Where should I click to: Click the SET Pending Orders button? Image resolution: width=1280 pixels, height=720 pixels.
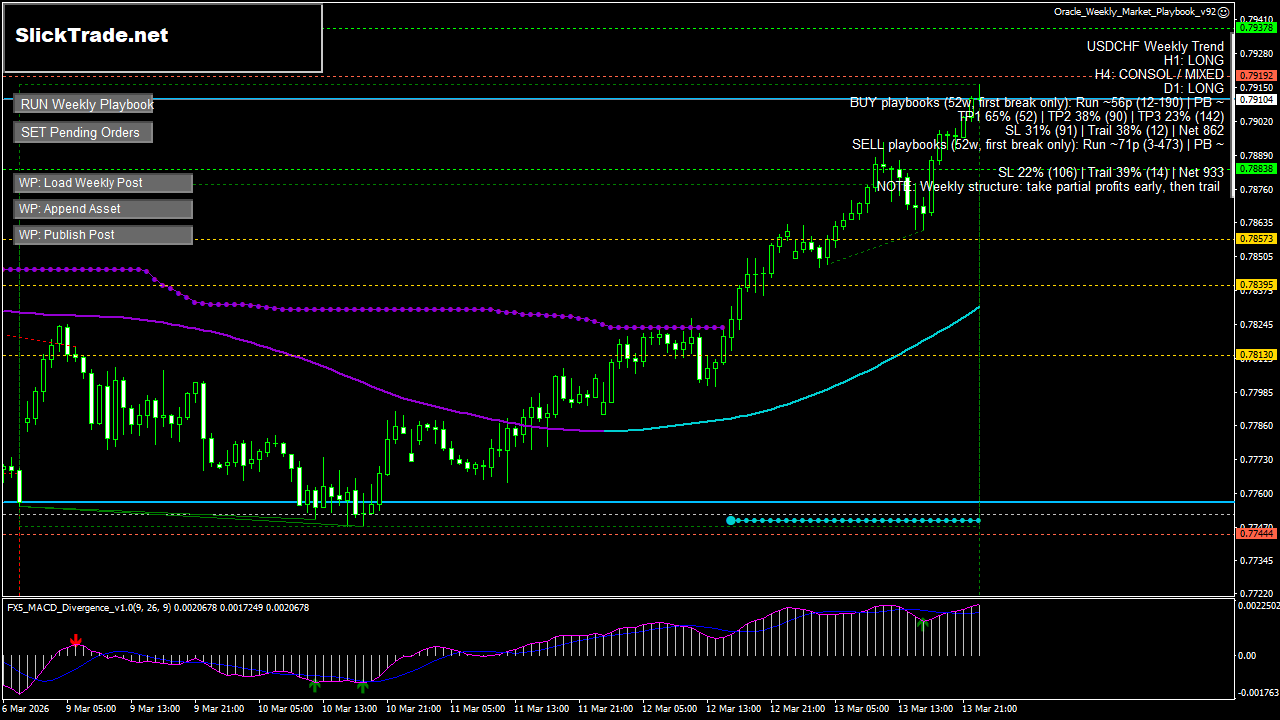coord(84,132)
